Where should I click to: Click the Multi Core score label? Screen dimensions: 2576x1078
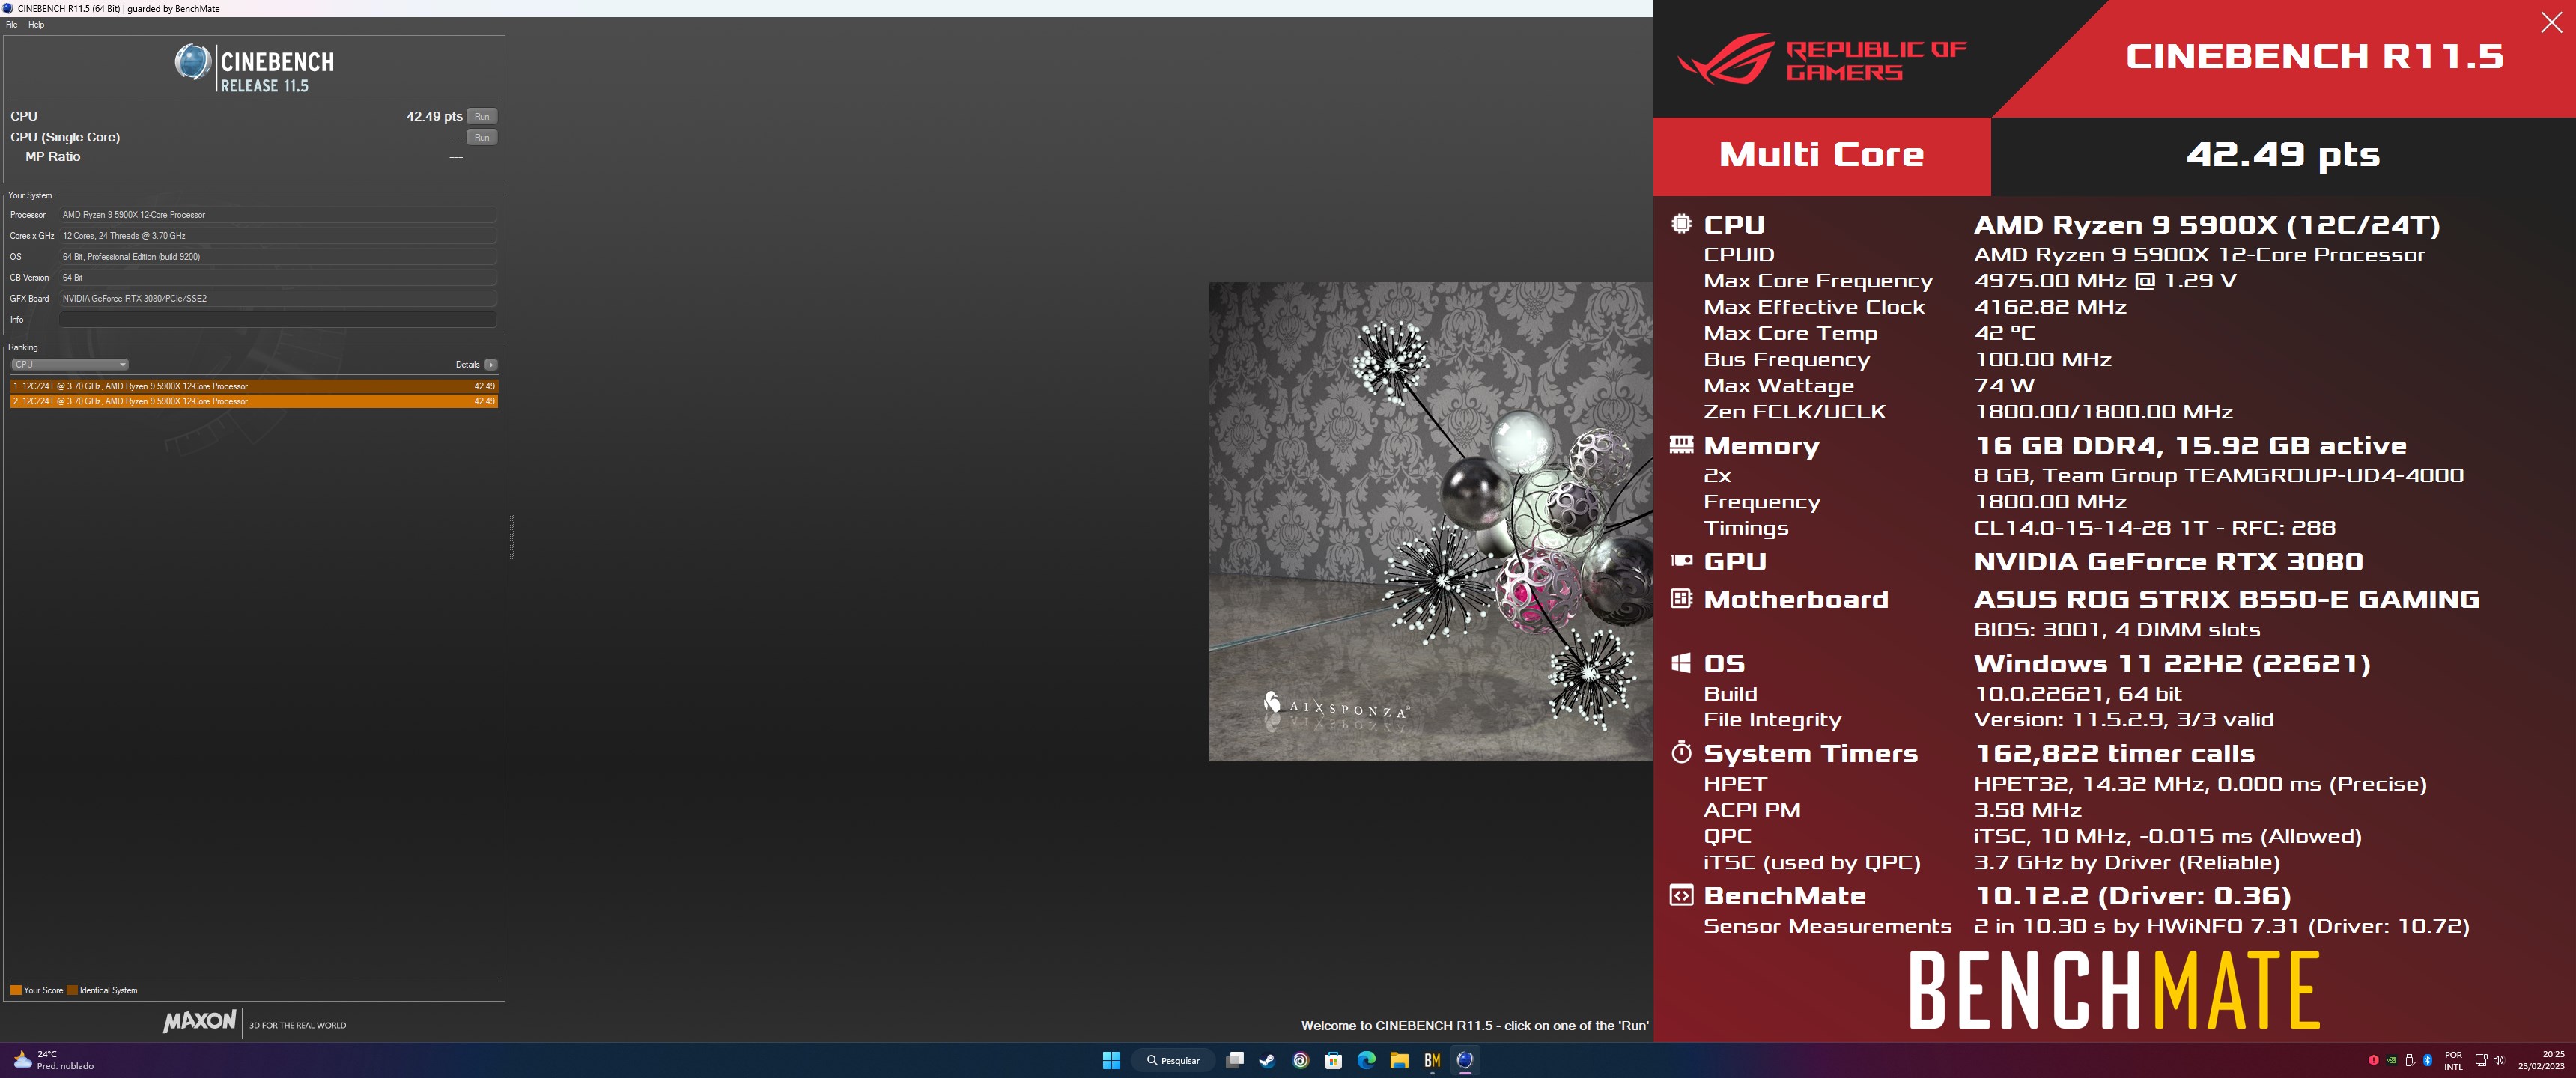click(1821, 155)
